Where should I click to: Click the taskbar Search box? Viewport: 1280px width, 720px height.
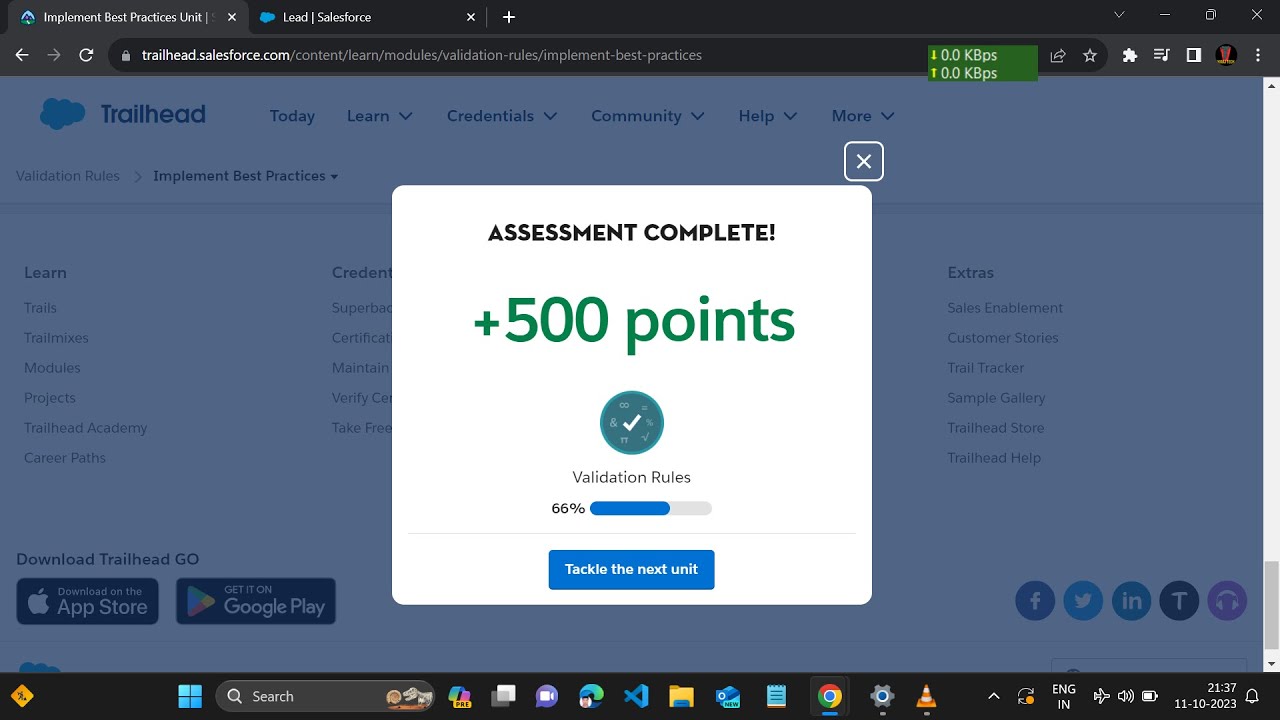click(327, 696)
